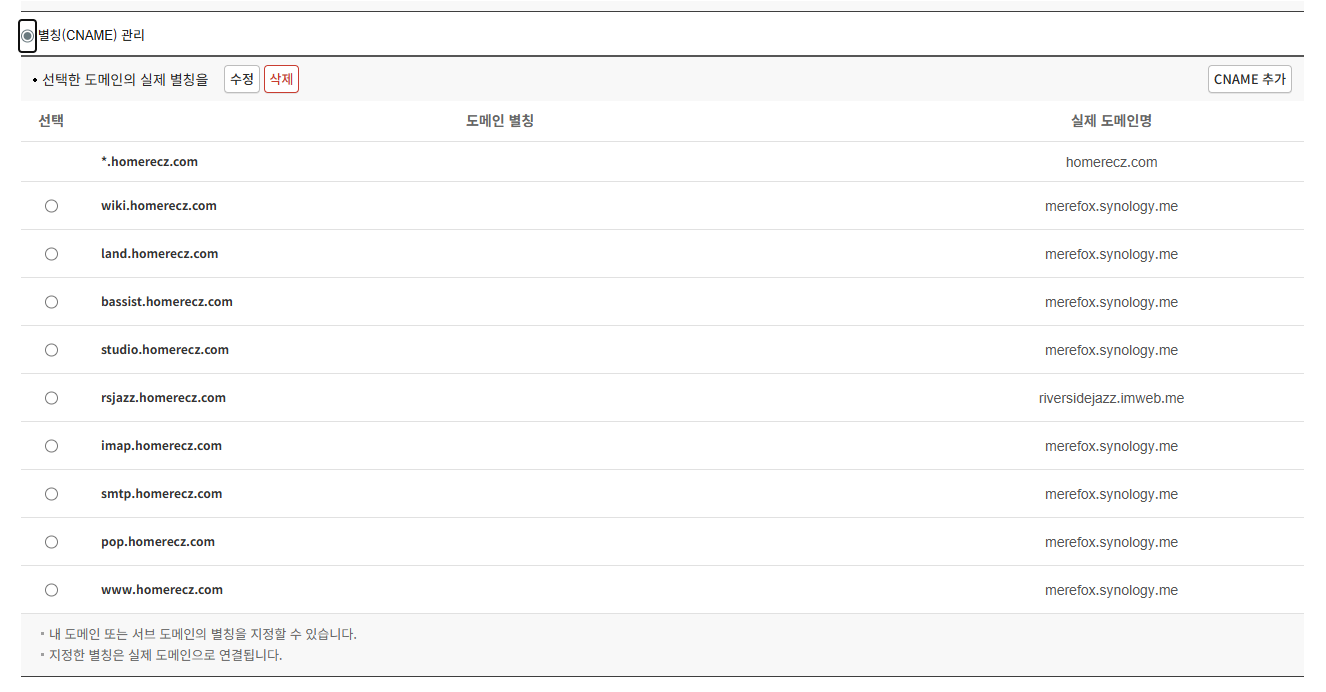Pick the pop.homerecz.com radio button
The height and width of the screenshot is (692, 1326).
(x=52, y=542)
